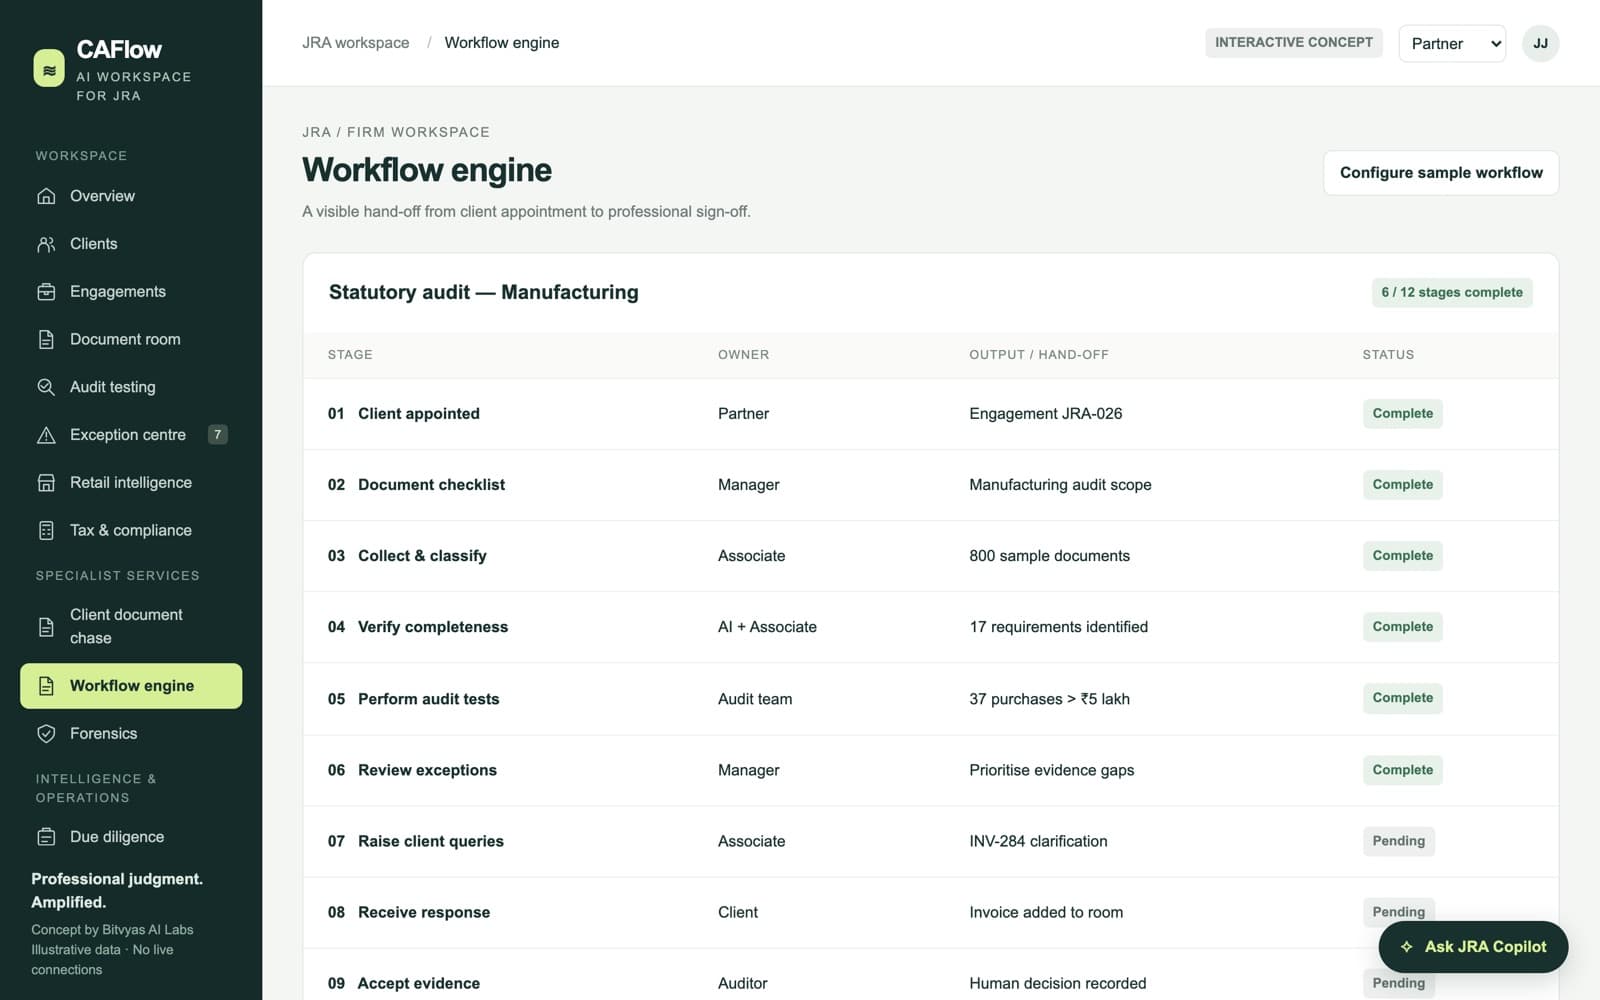Image resolution: width=1600 pixels, height=1000 pixels.
Task: Click the Retail intelligence store icon
Action: click(x=46, y=483)
